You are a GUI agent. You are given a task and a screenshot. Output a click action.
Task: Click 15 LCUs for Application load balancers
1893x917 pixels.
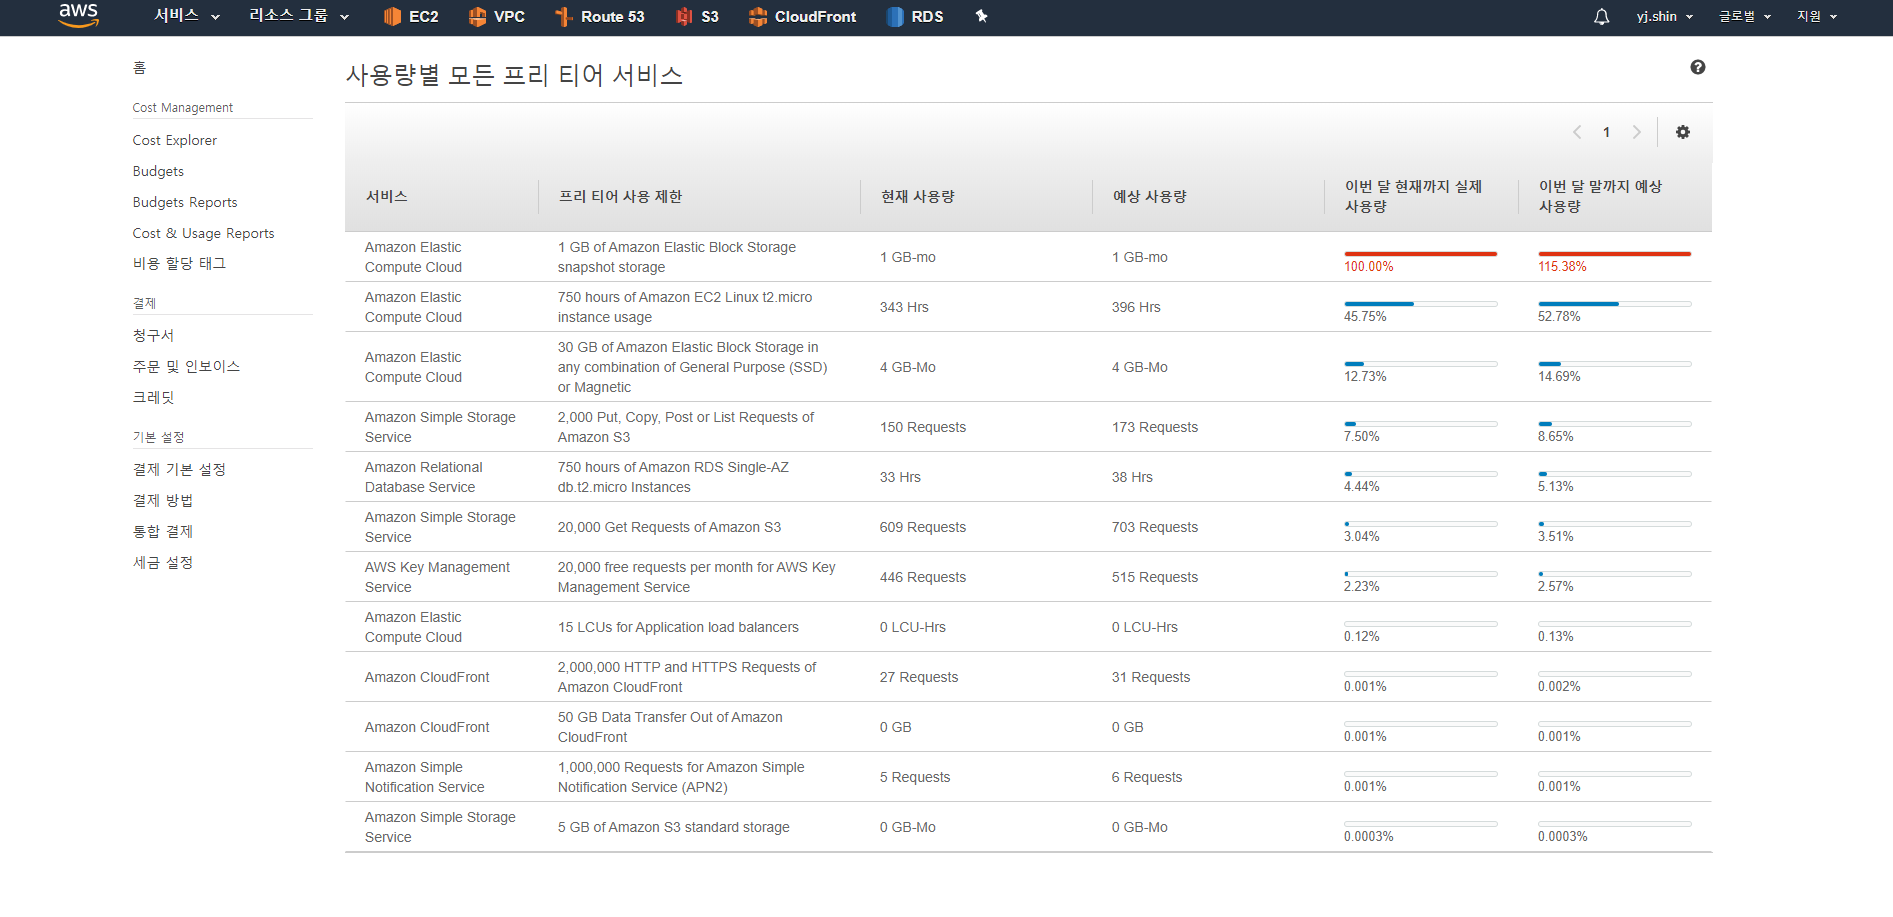click(x=678, y=627)
